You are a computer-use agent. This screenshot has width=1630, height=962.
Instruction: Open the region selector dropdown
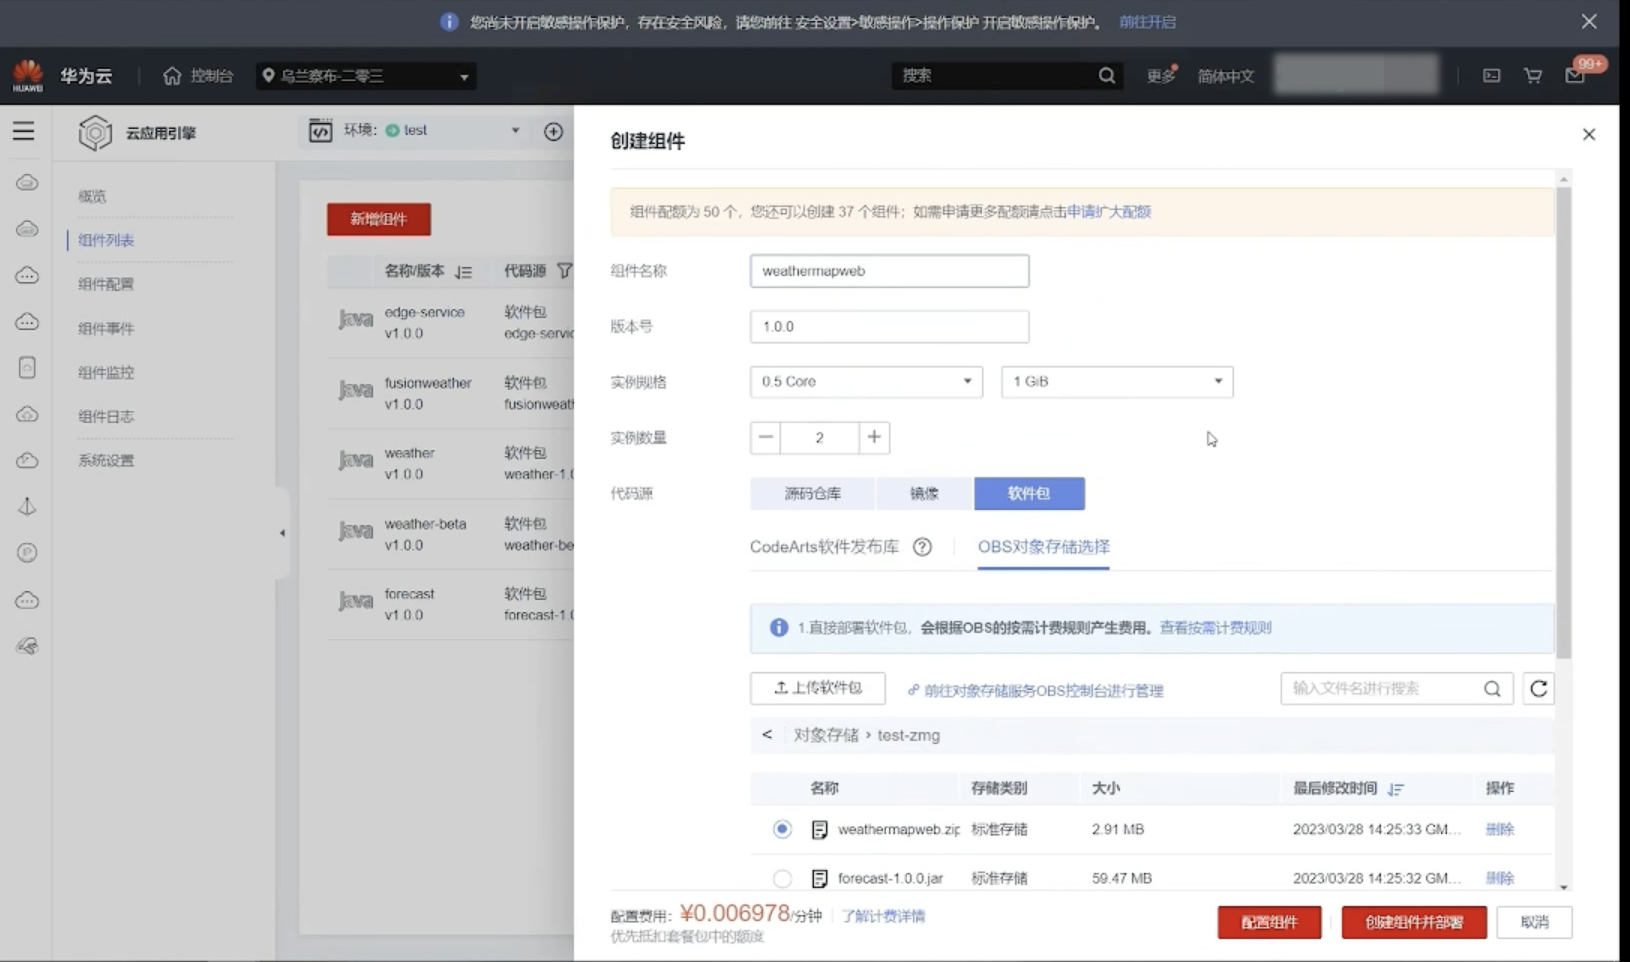(366, 76)
